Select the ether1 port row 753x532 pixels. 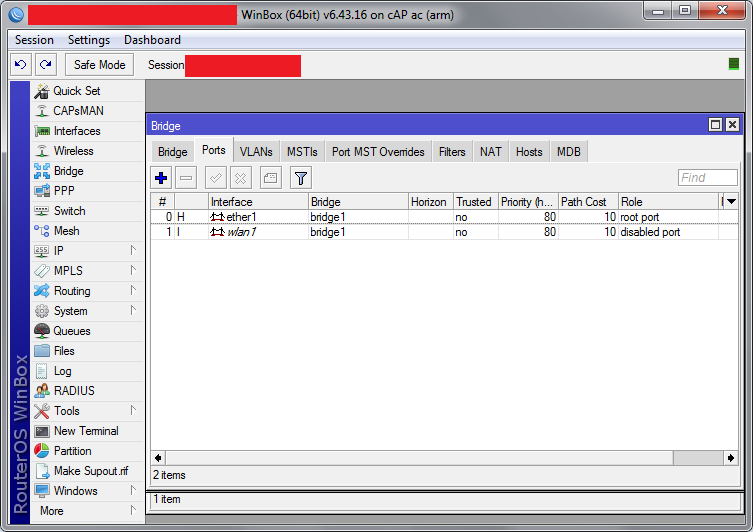click(444, 217)
